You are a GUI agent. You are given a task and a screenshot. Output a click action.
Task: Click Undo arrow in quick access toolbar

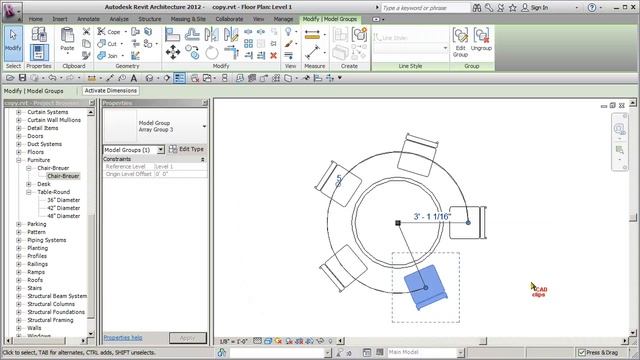pyautogui.click(x=52, y=78)
